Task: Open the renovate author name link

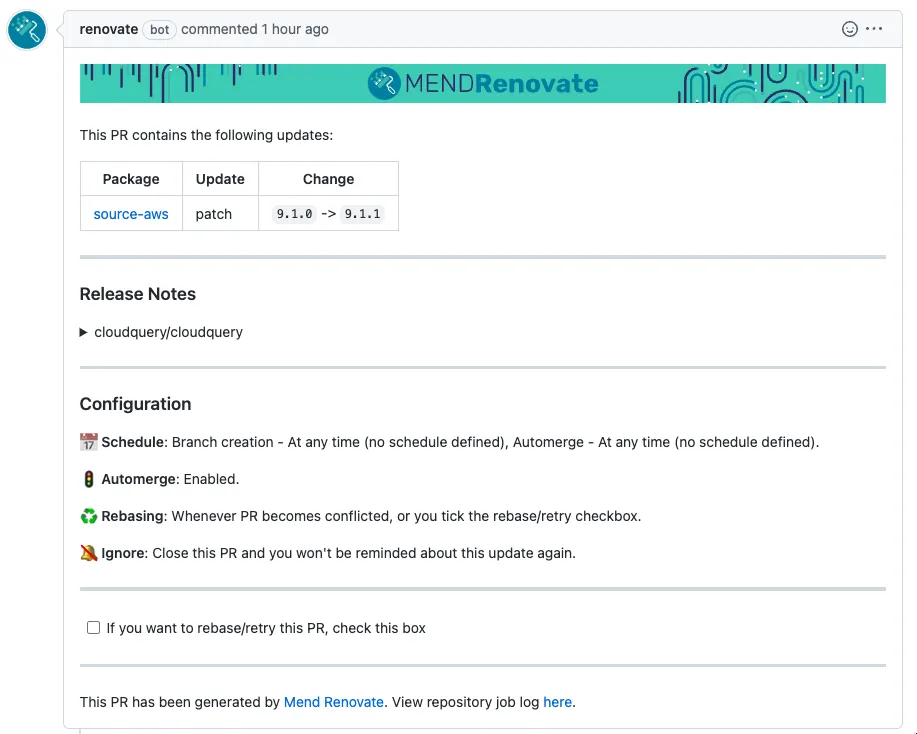Action: point(109,29)
